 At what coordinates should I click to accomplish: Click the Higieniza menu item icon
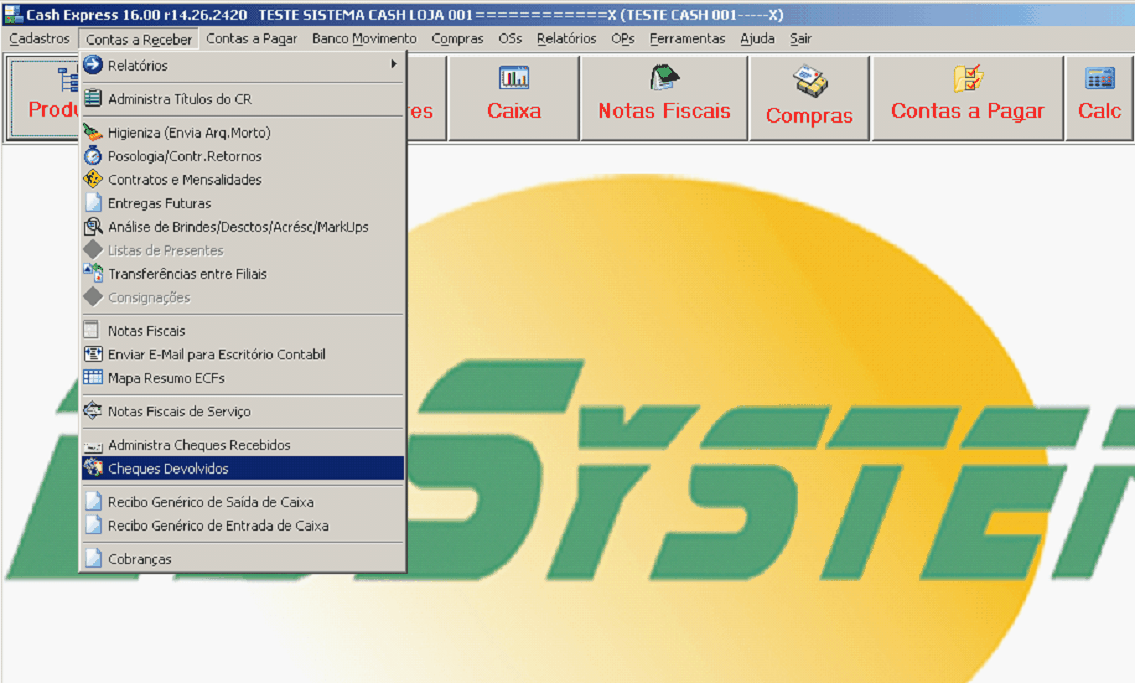(x=93, y=132)
